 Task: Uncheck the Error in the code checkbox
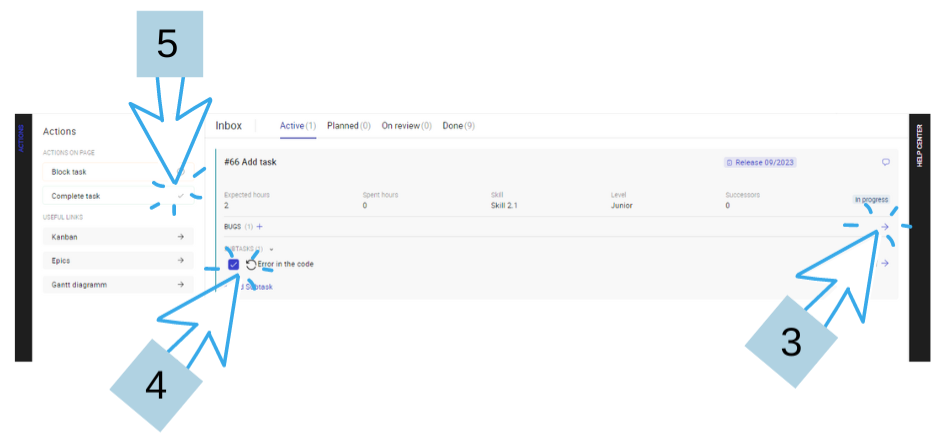pos(234,264)
